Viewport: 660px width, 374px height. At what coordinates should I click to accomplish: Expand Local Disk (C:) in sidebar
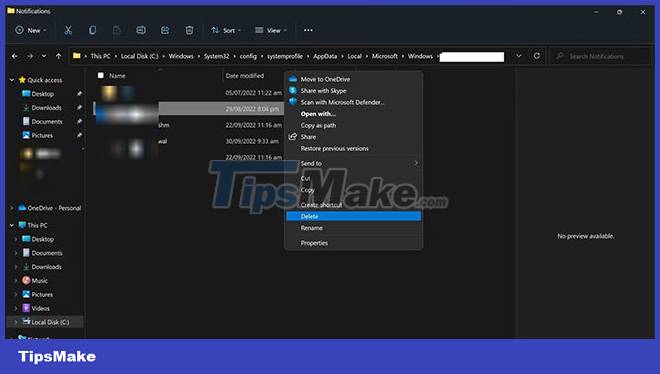16,322
